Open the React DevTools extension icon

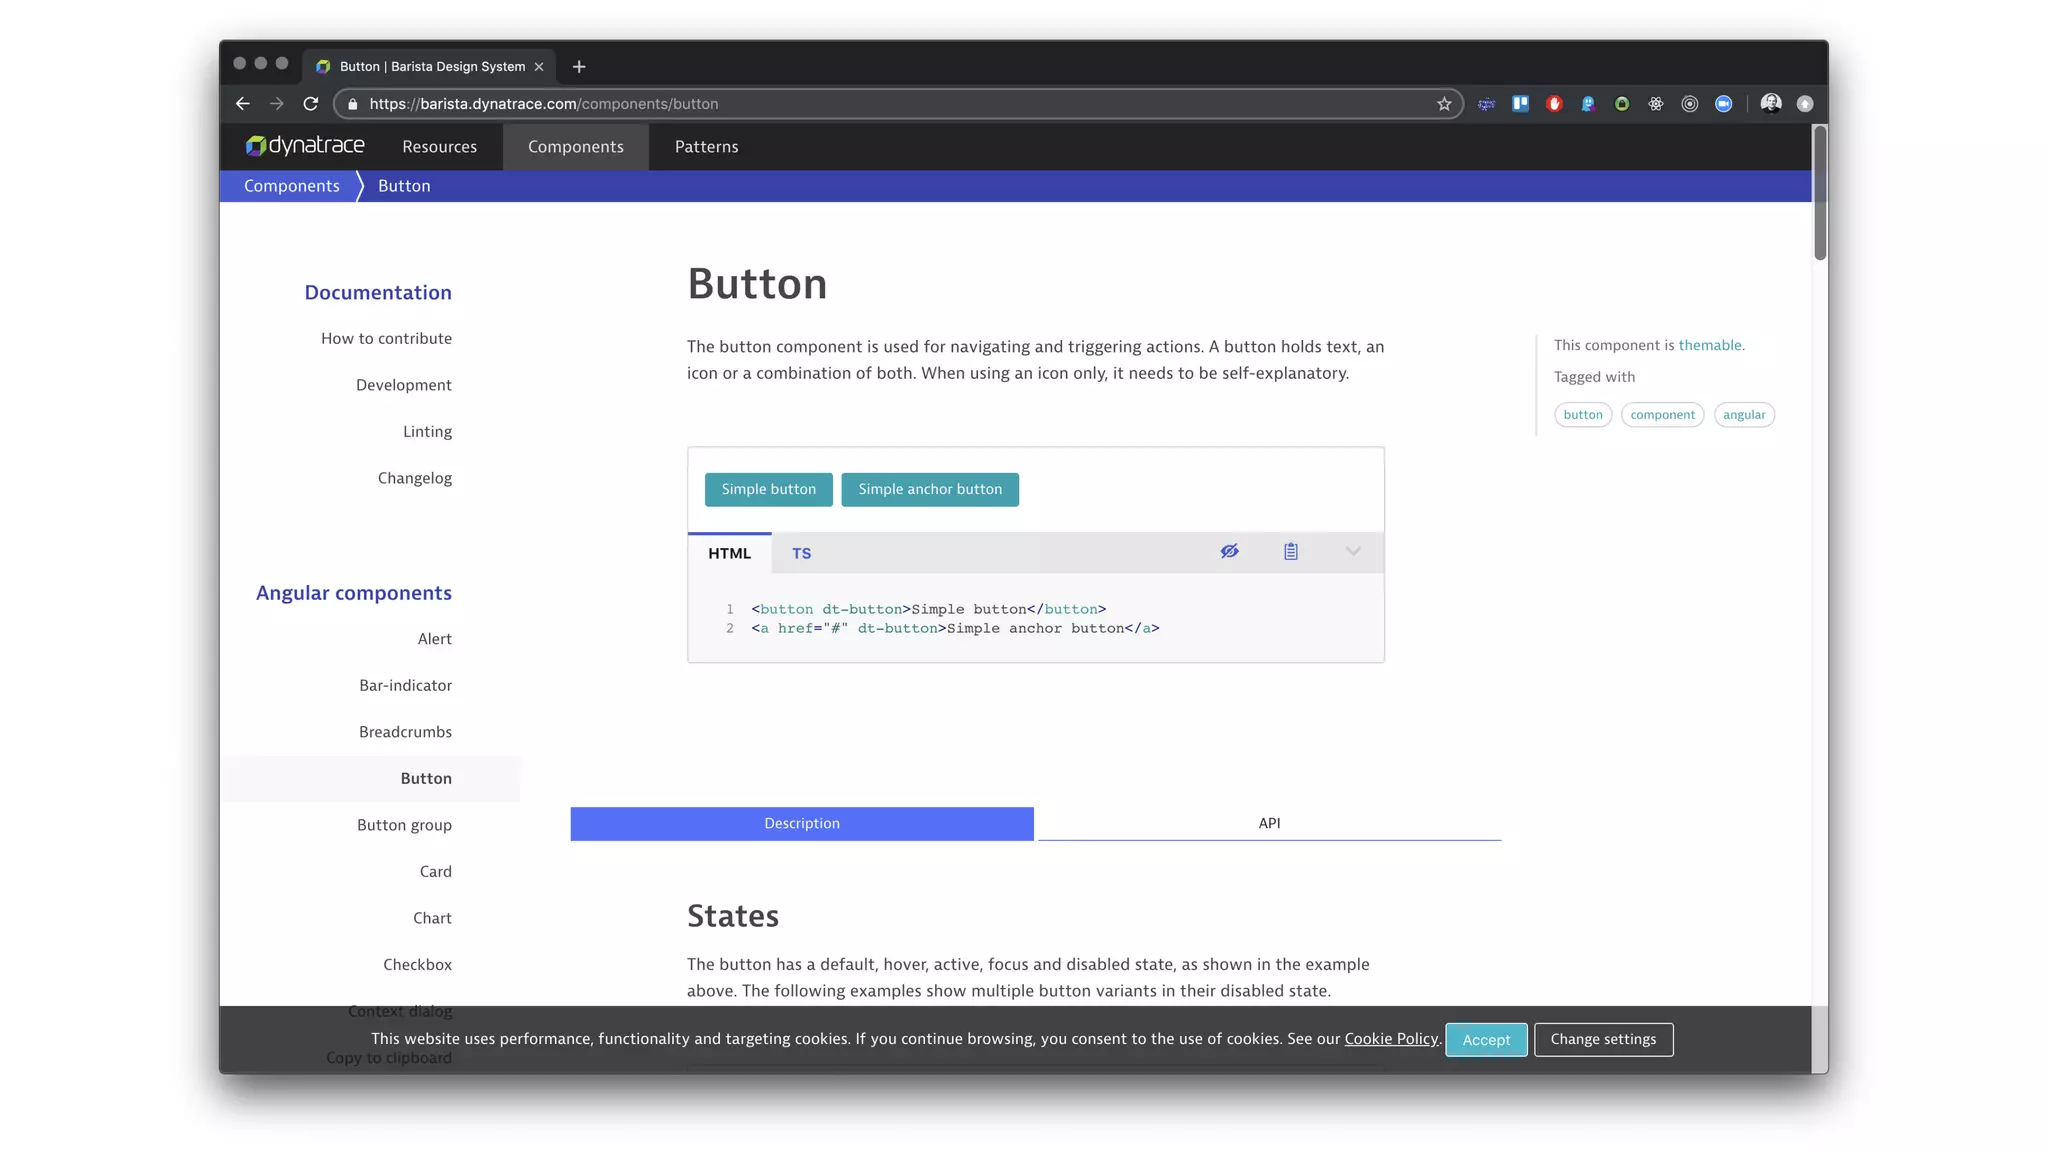(x=1656, y=104)
